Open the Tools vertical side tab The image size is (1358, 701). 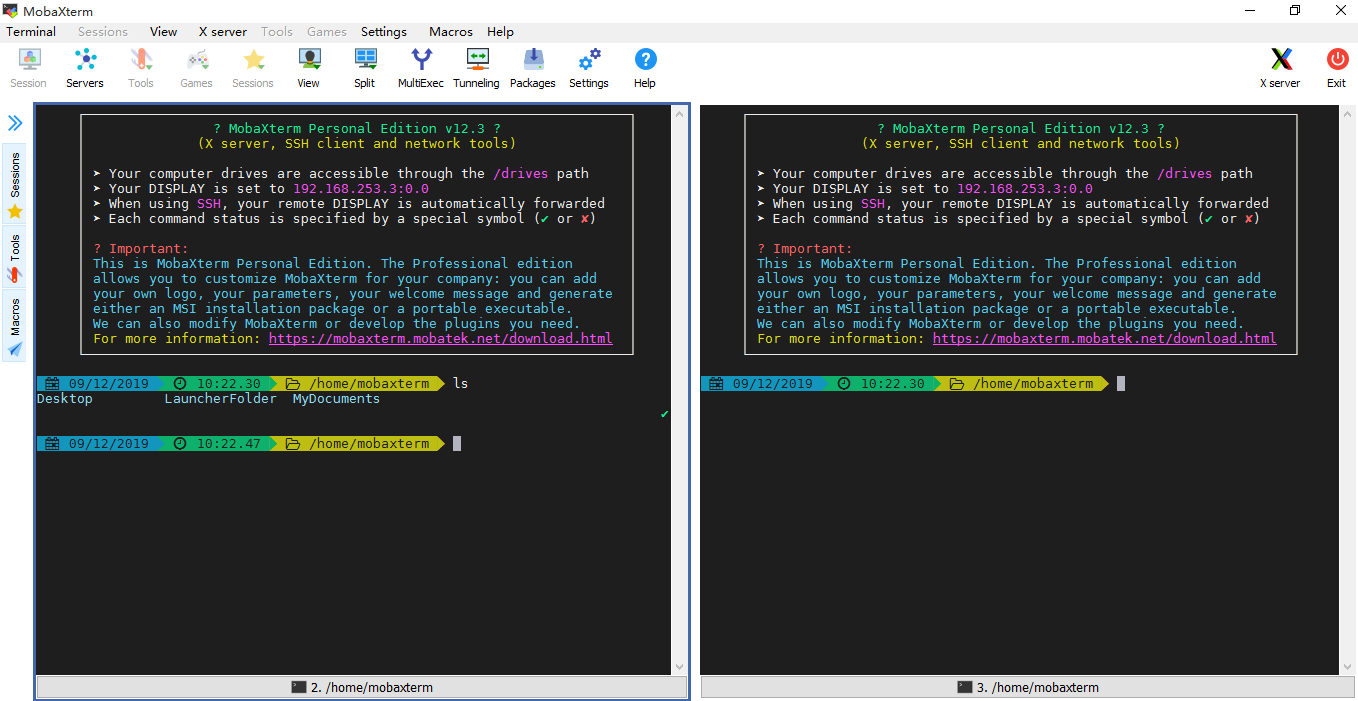pos(15,259)
